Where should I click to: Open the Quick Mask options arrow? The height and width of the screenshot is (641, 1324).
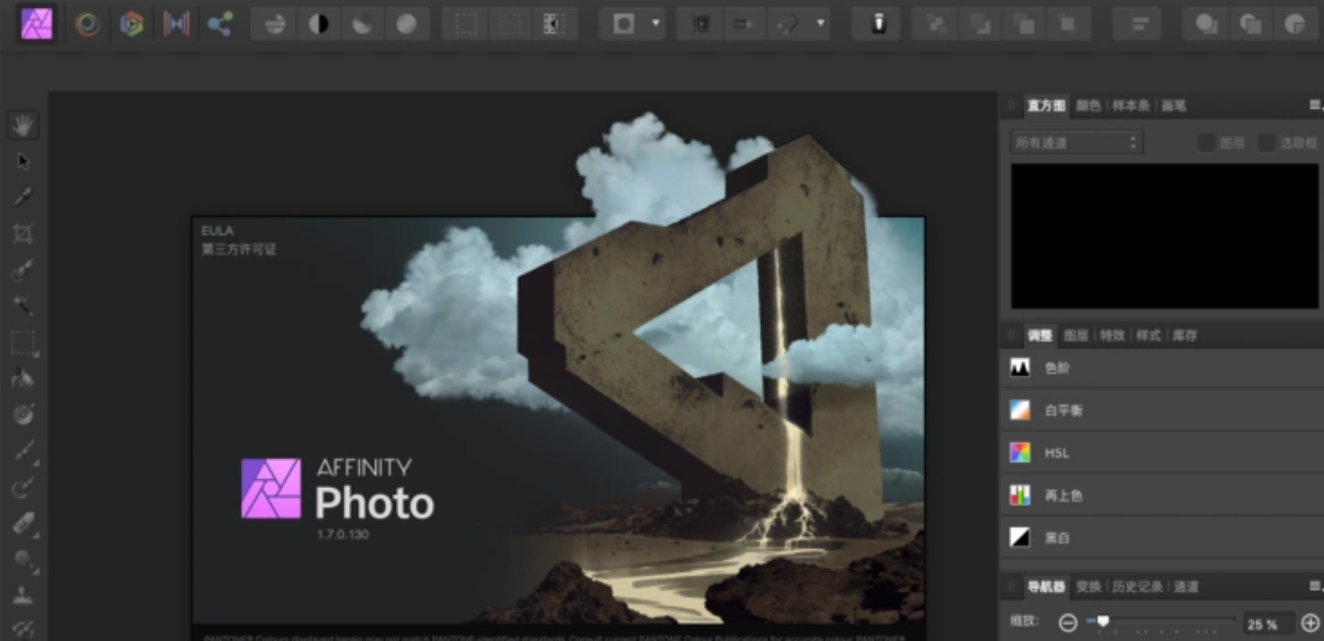tap(655, 24)
